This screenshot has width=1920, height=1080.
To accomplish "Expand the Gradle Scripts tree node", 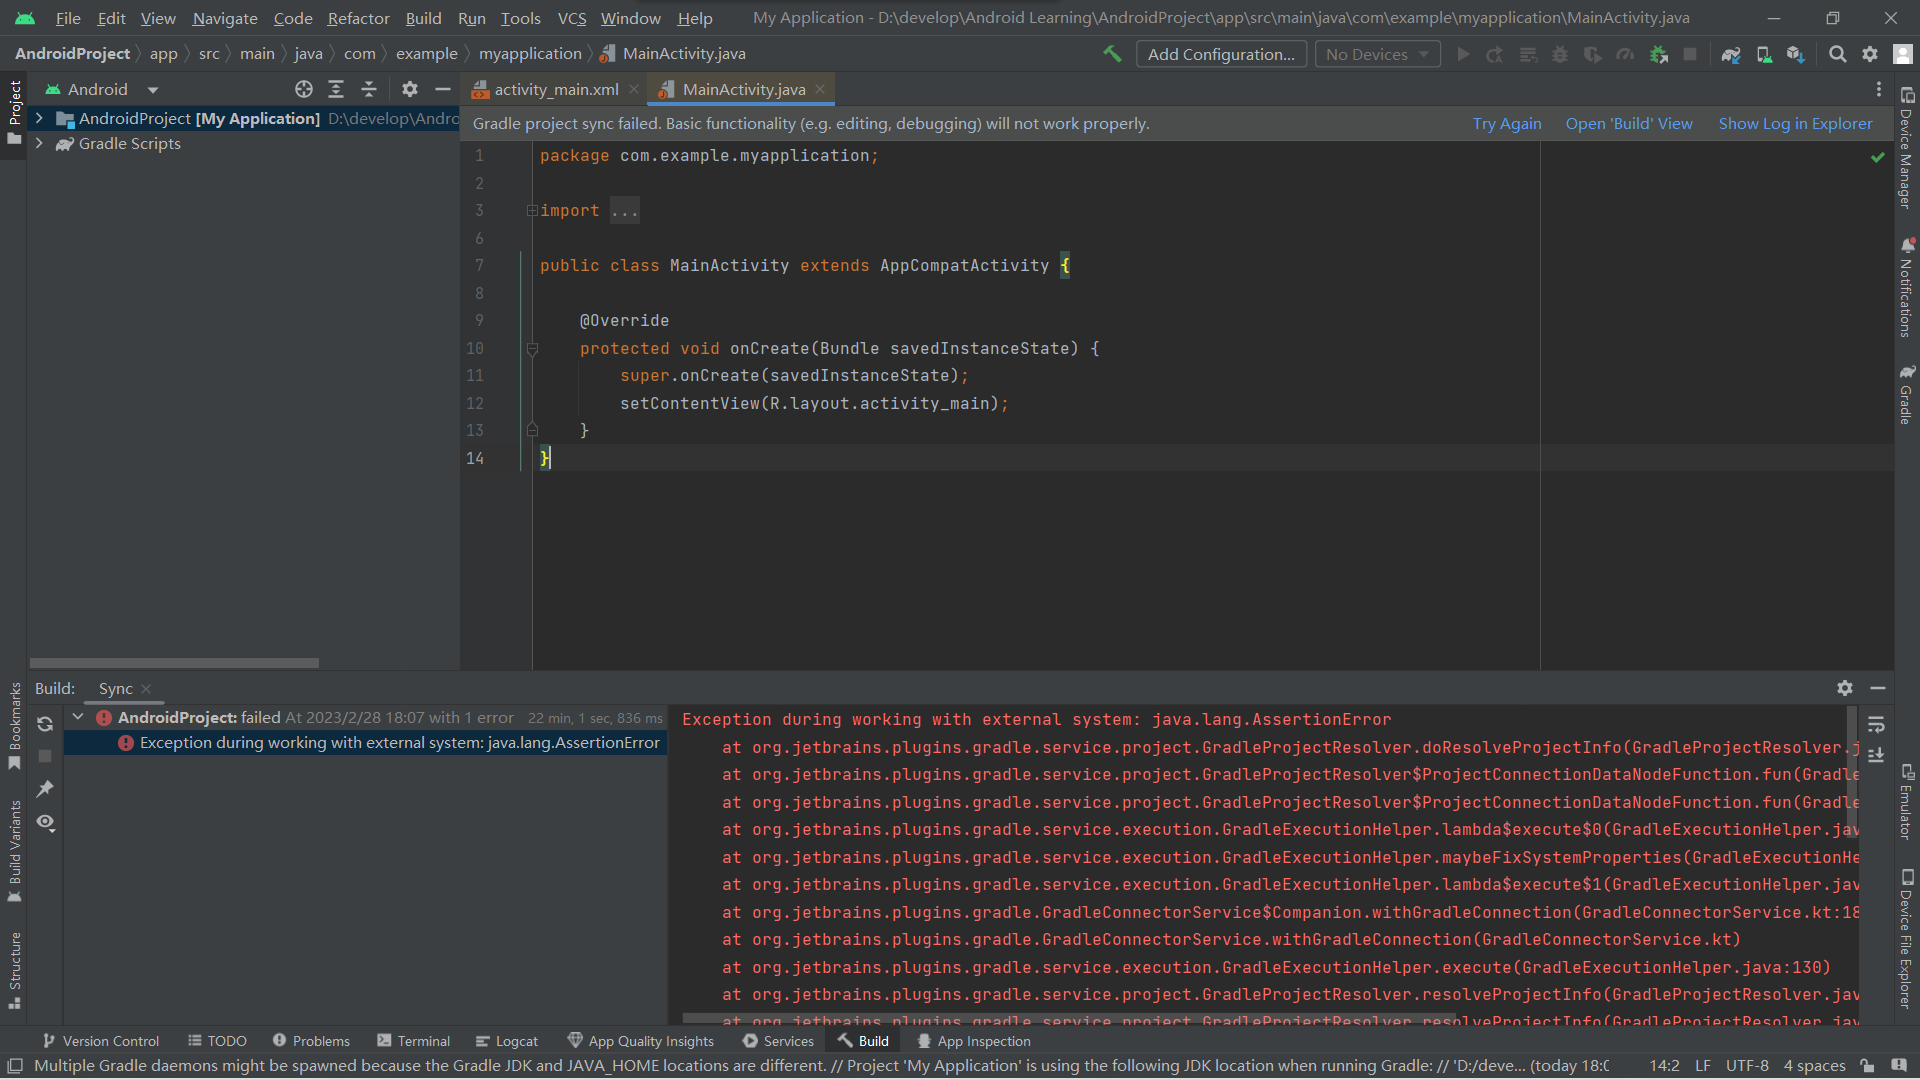I will pyautogui.click(x=39, y=144).
